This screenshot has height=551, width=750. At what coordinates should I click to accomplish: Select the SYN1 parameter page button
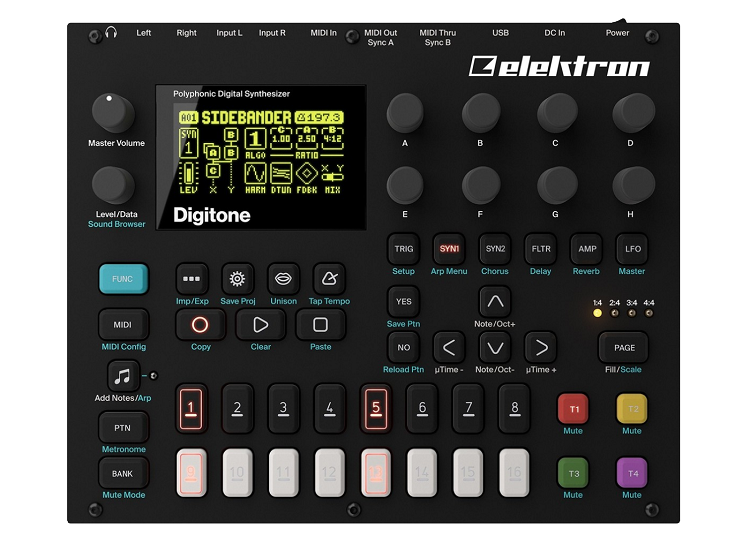coord(449,249)
